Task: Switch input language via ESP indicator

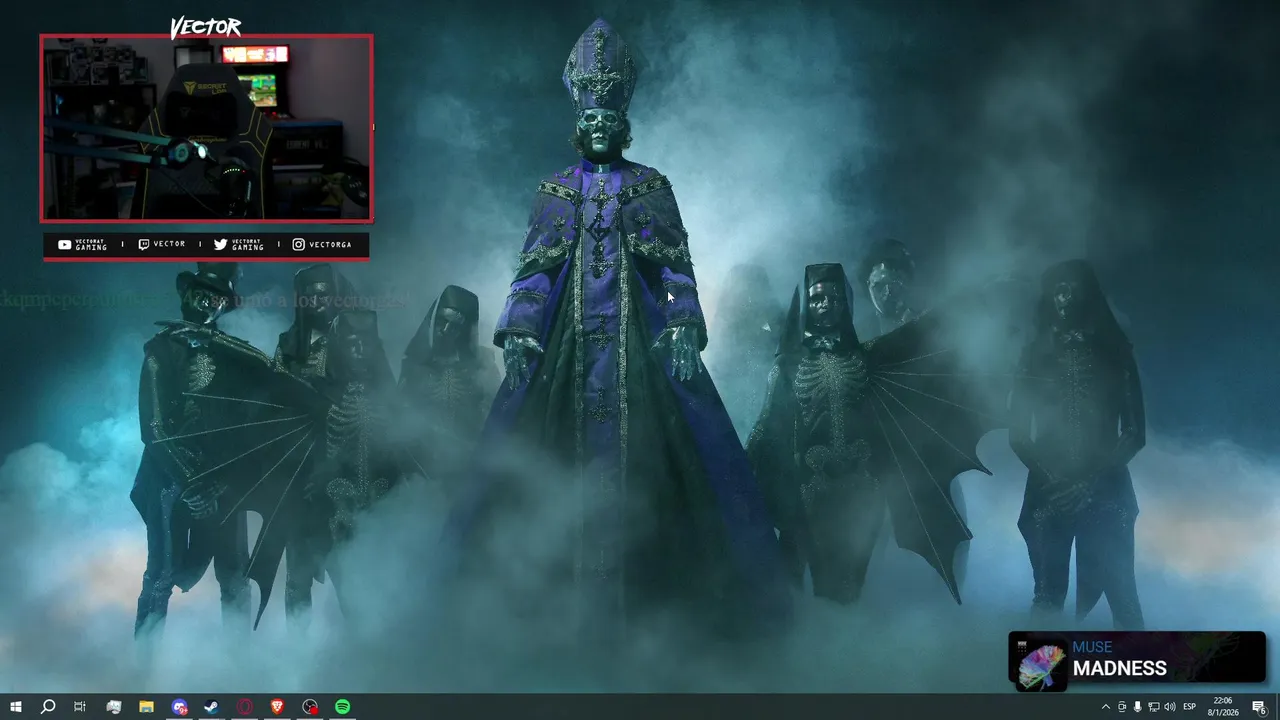Action: (x=1189, y=707)
